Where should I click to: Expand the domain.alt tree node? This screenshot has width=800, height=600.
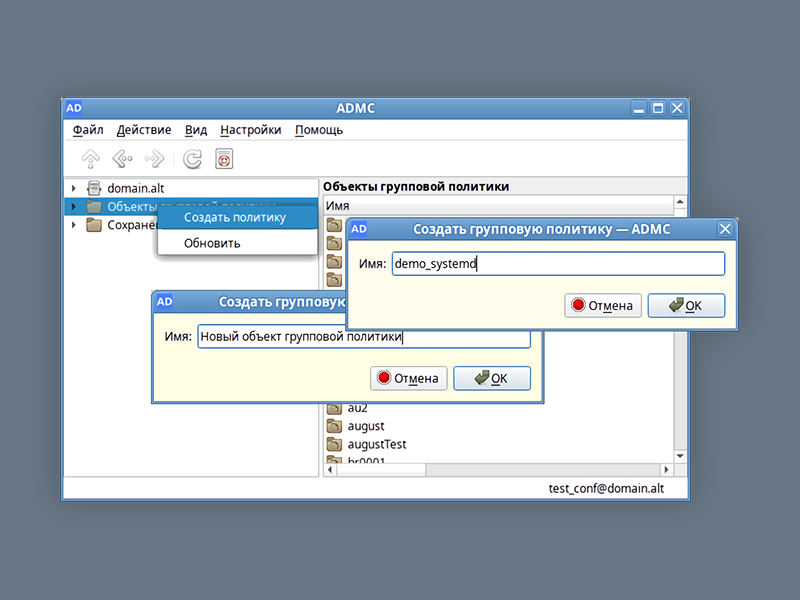pyautogui.click(x=73, y=188)
